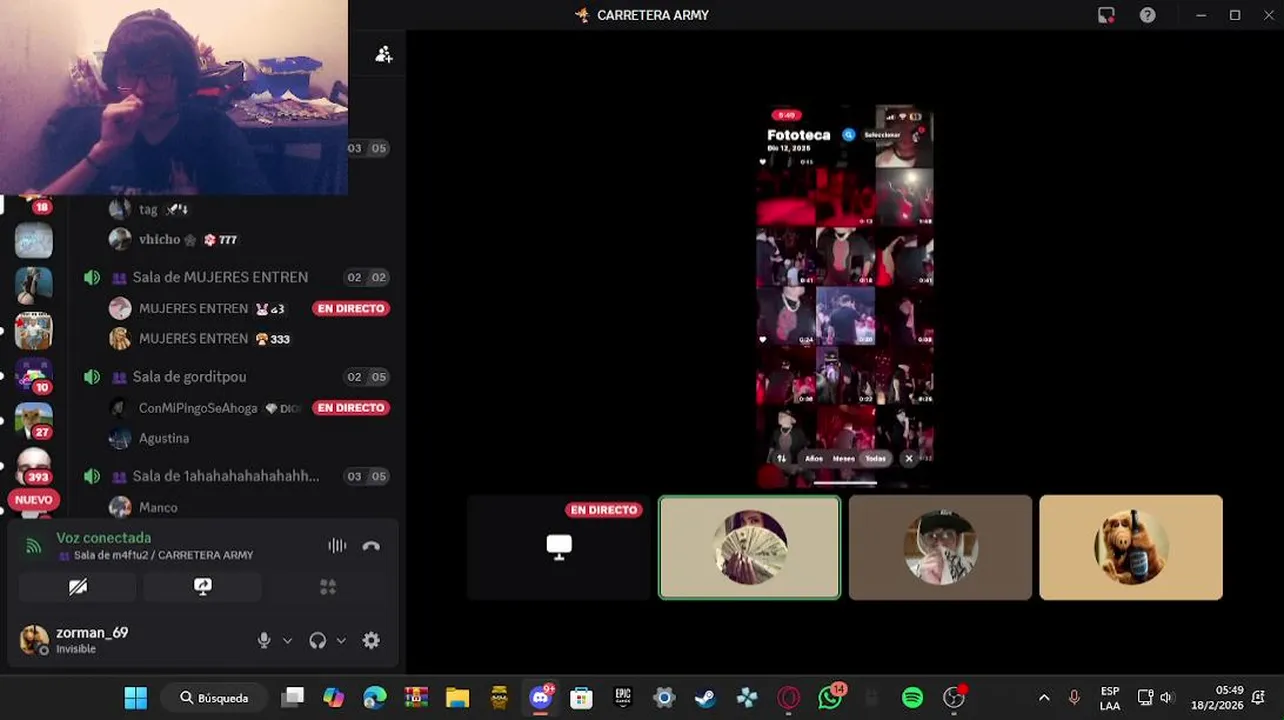The image size is (1284, 720).
Task: Select user 'tag' in voice channel
Action: pyautogui.click(x=148, y=209)
